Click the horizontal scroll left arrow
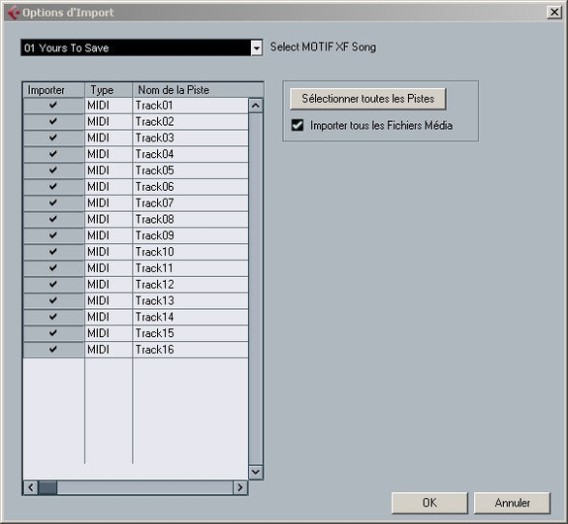The image size is (568, 524). point(31,487)
